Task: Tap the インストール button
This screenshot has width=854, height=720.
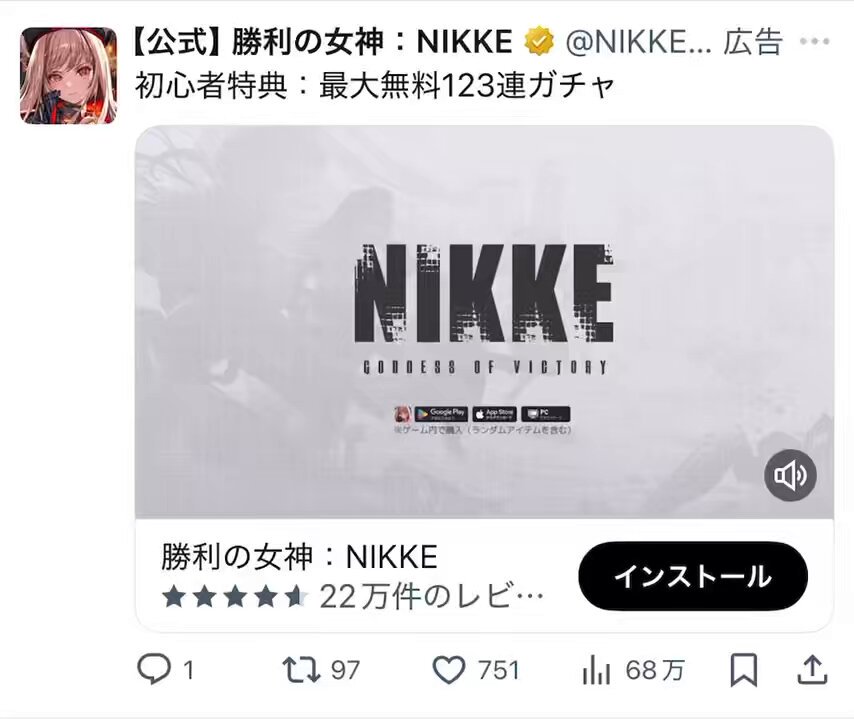Action: point(693,576)
